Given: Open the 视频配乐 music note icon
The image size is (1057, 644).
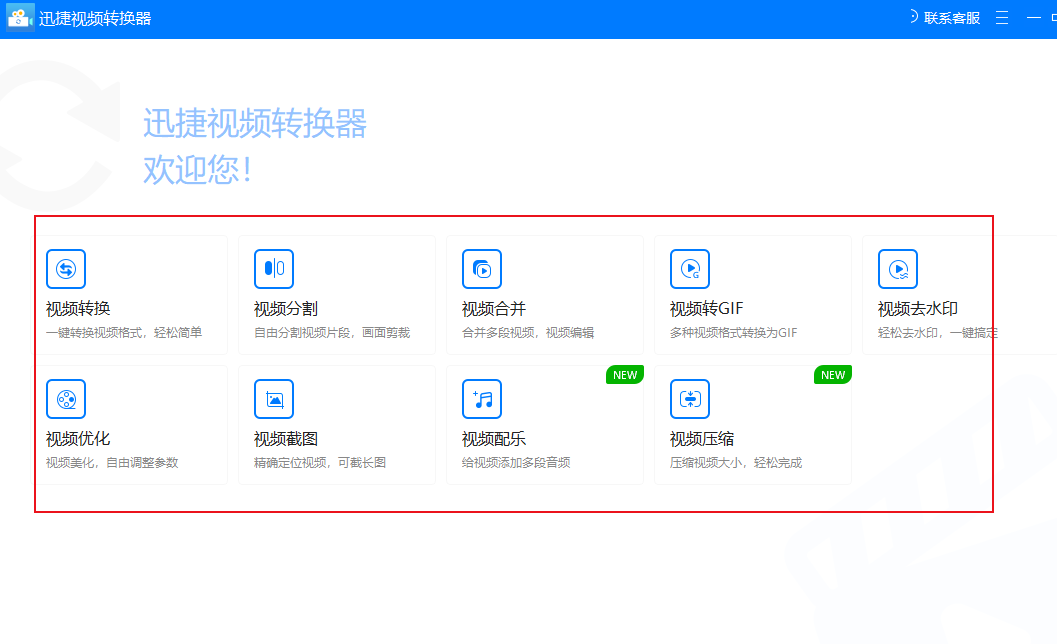Looking at the screenshot, I should (x=482, y=399).
